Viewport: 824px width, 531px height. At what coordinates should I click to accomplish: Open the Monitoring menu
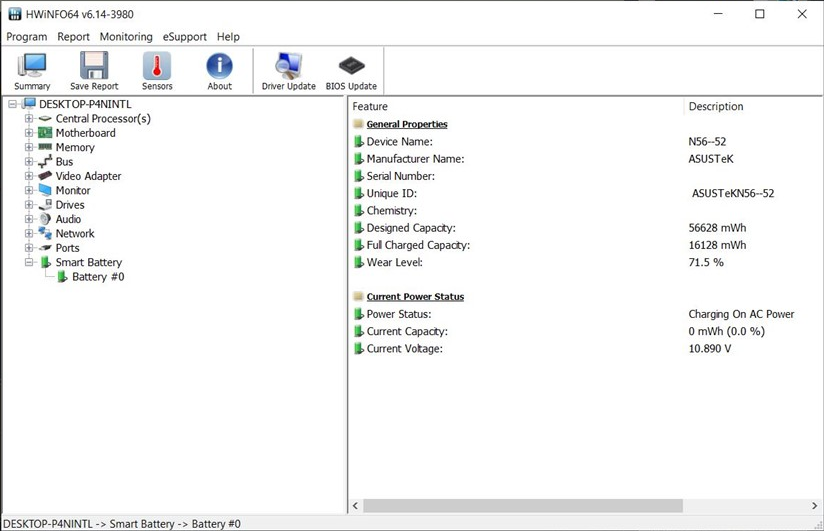point(126,37)
